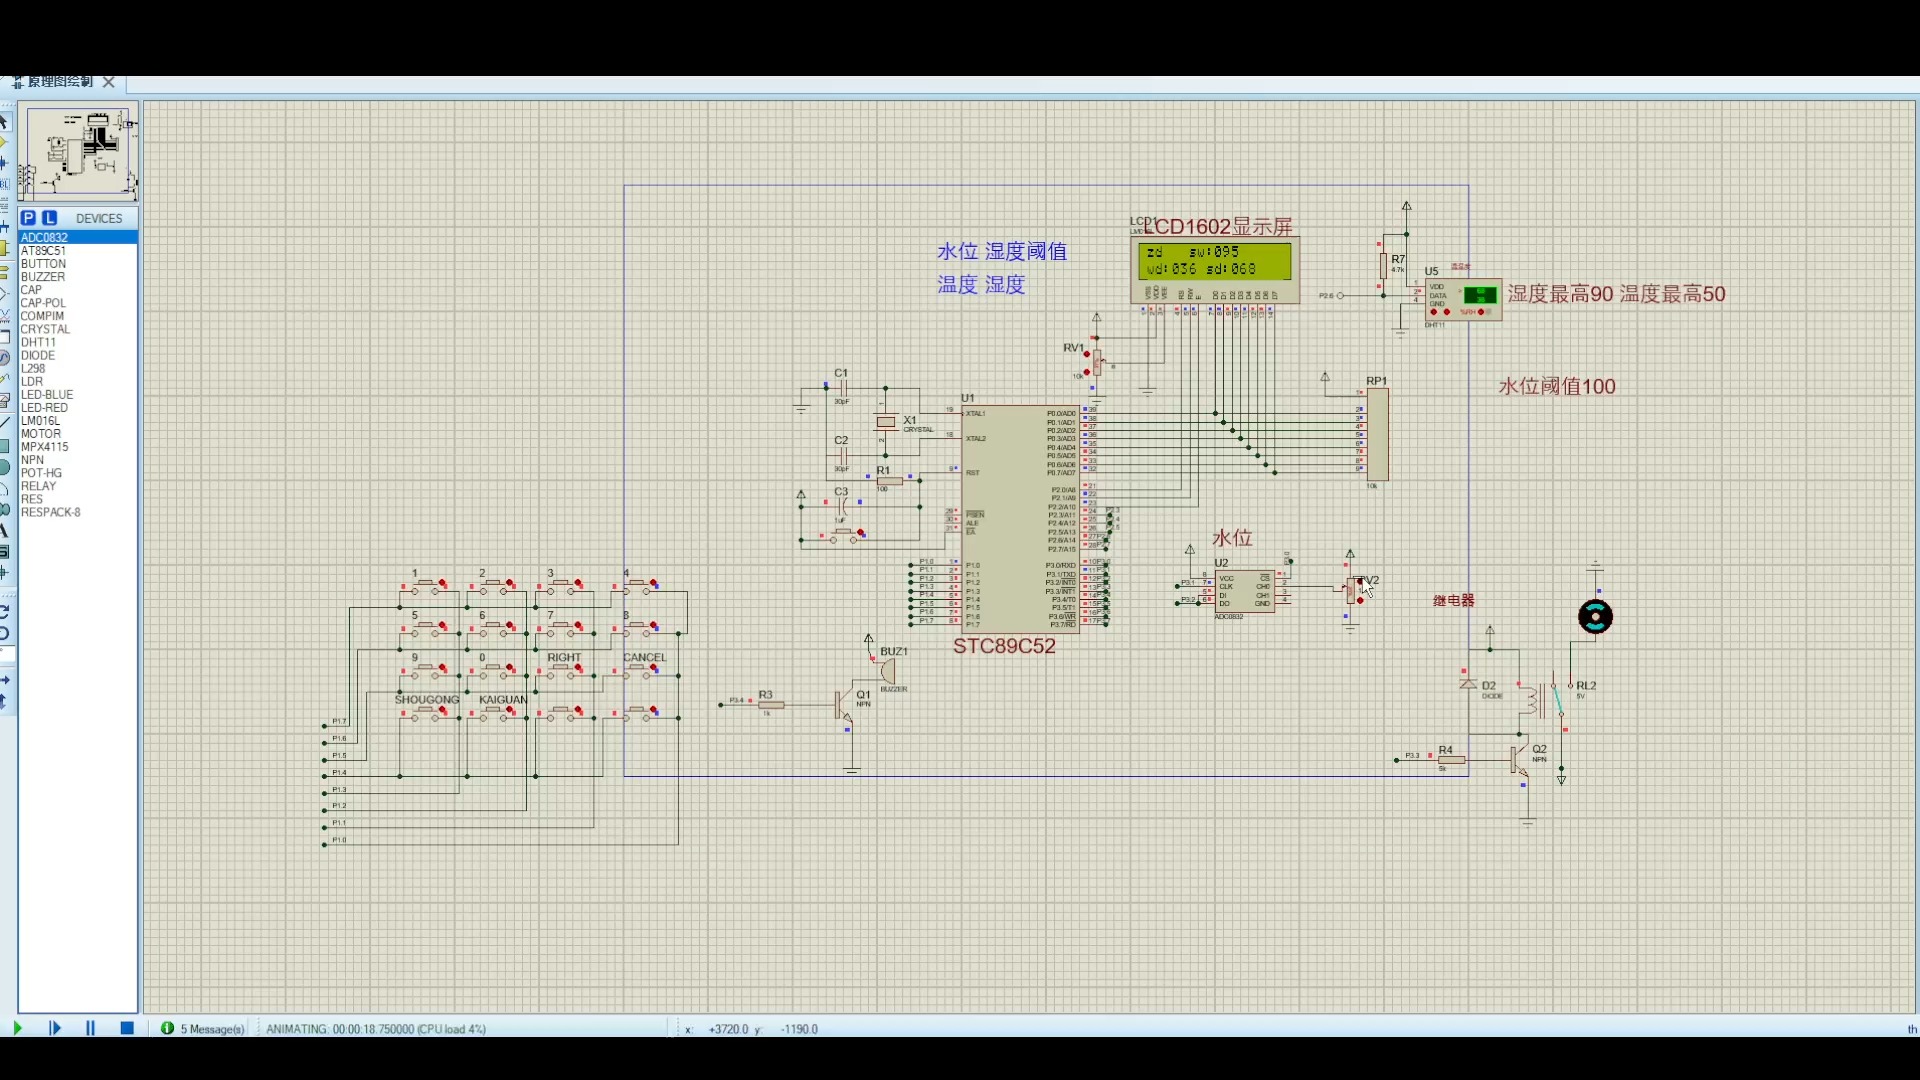The height and width of the screenshot is (1080, 1920).
Task: Flip vertically with the Y-mirror icon
Action: coord(5,703)
